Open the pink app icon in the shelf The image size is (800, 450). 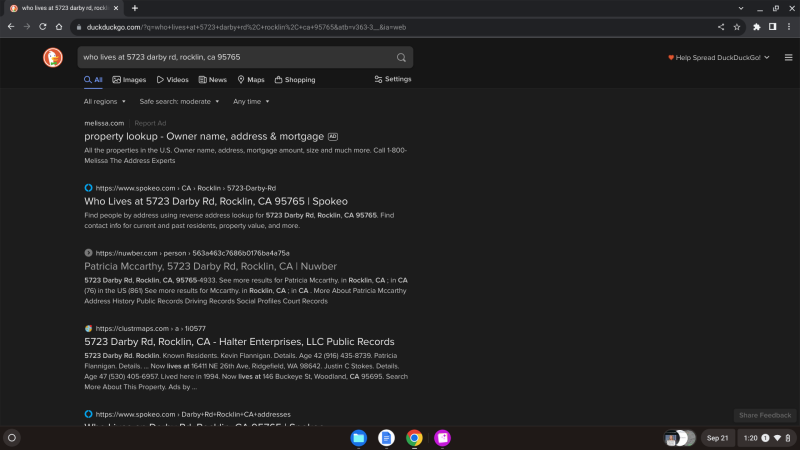click(442, 438)
